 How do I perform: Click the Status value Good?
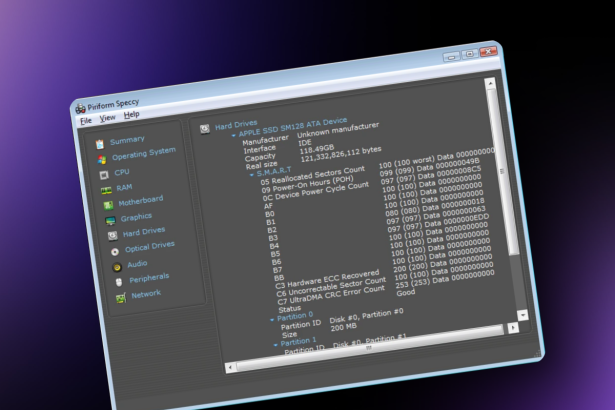pyautogui.click(x=406, y=293)
